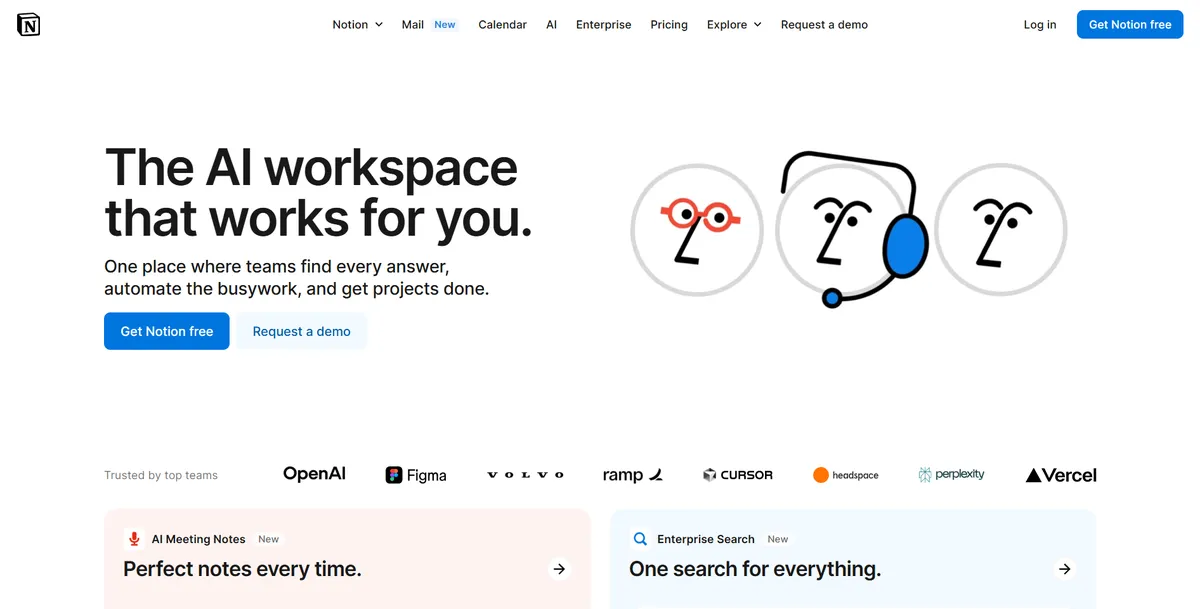1200x609 pixels.
Task: Open the Pricing nav item
Action: [669, 25]
